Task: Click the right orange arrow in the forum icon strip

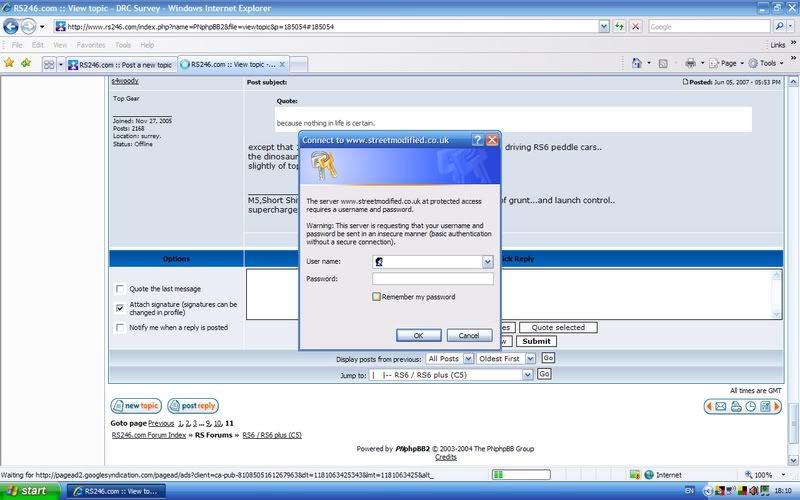Action: coord(777,406)
